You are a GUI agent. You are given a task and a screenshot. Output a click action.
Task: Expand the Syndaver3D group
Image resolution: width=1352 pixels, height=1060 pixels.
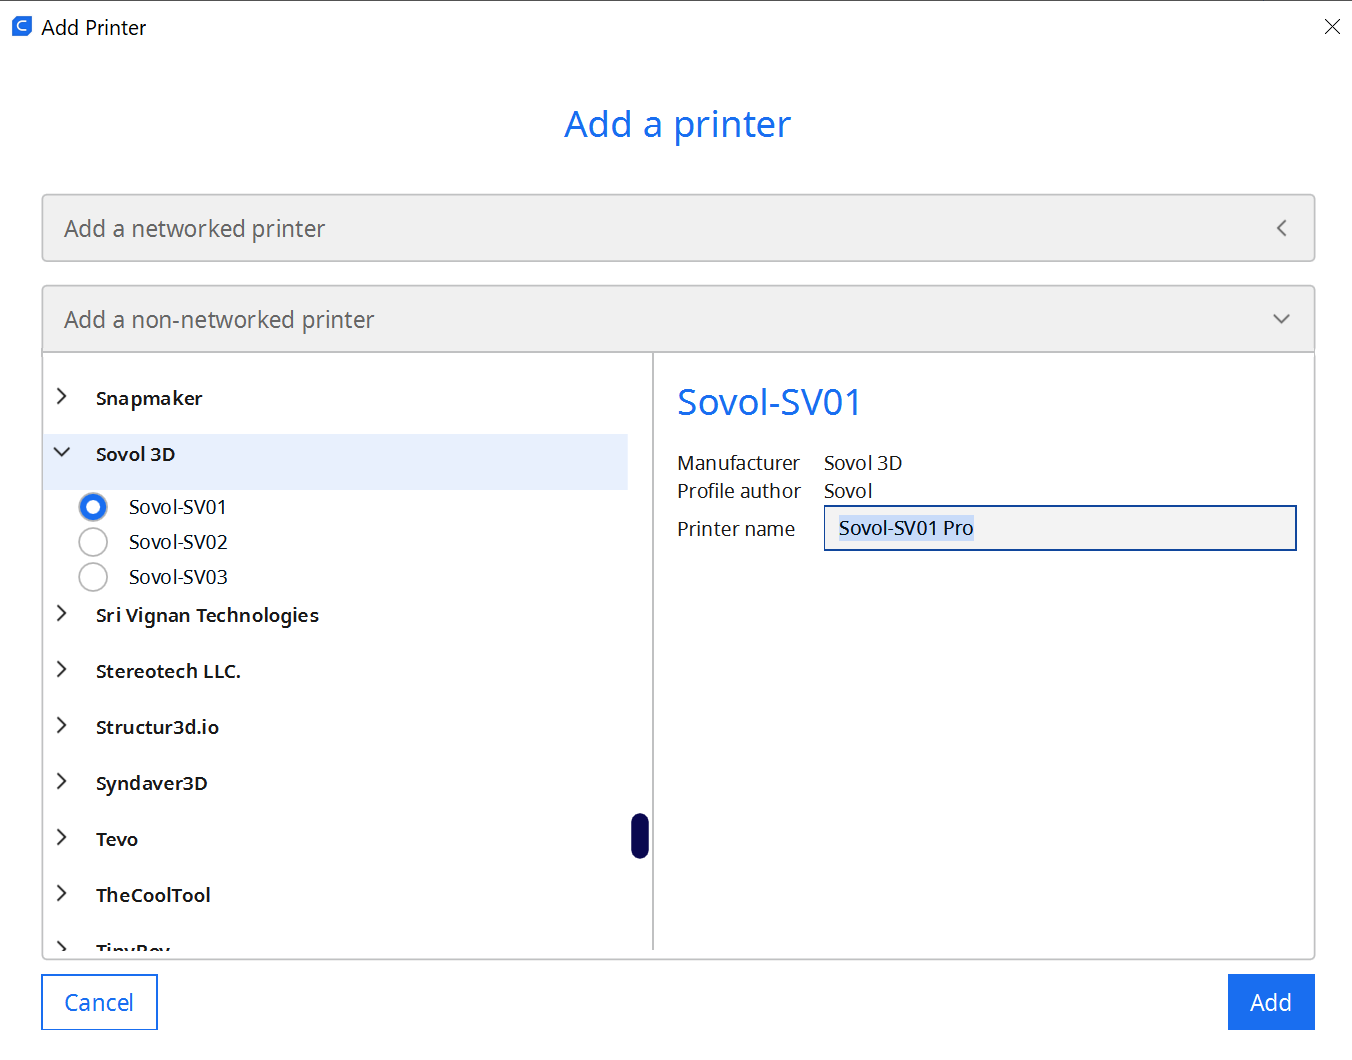click(62, 782)
